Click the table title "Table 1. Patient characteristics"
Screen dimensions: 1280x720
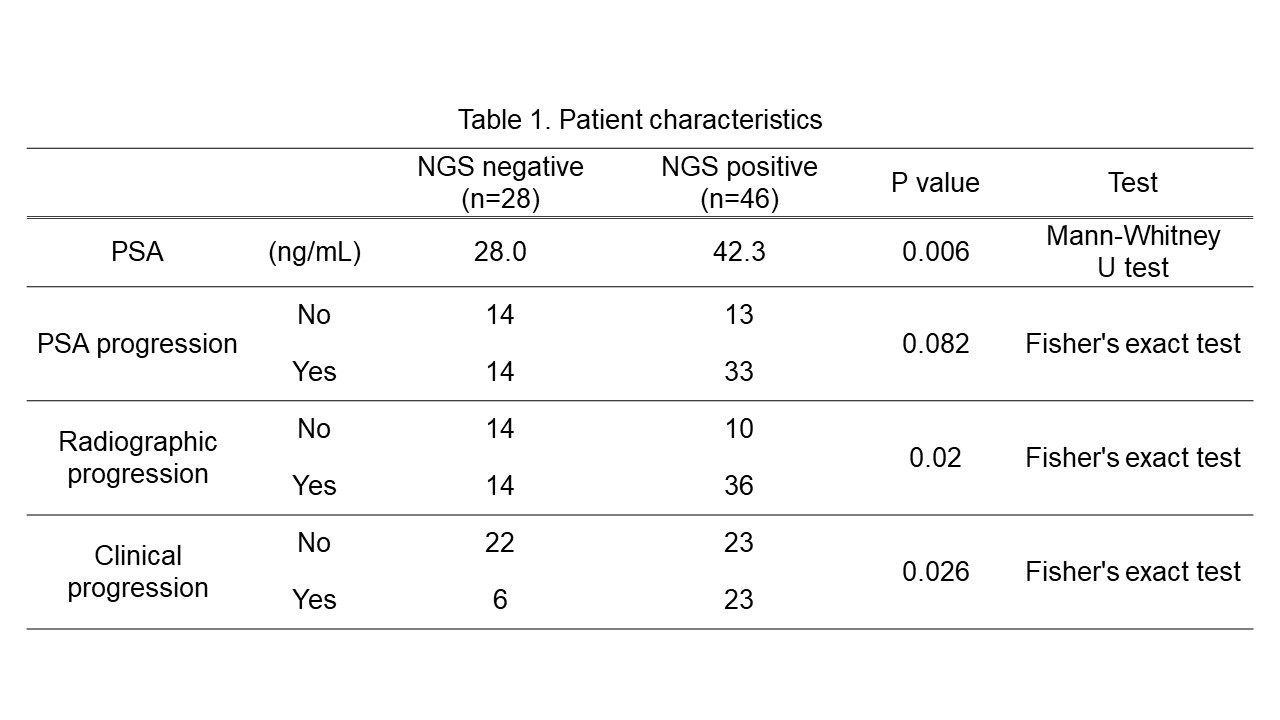click(640, 120)
